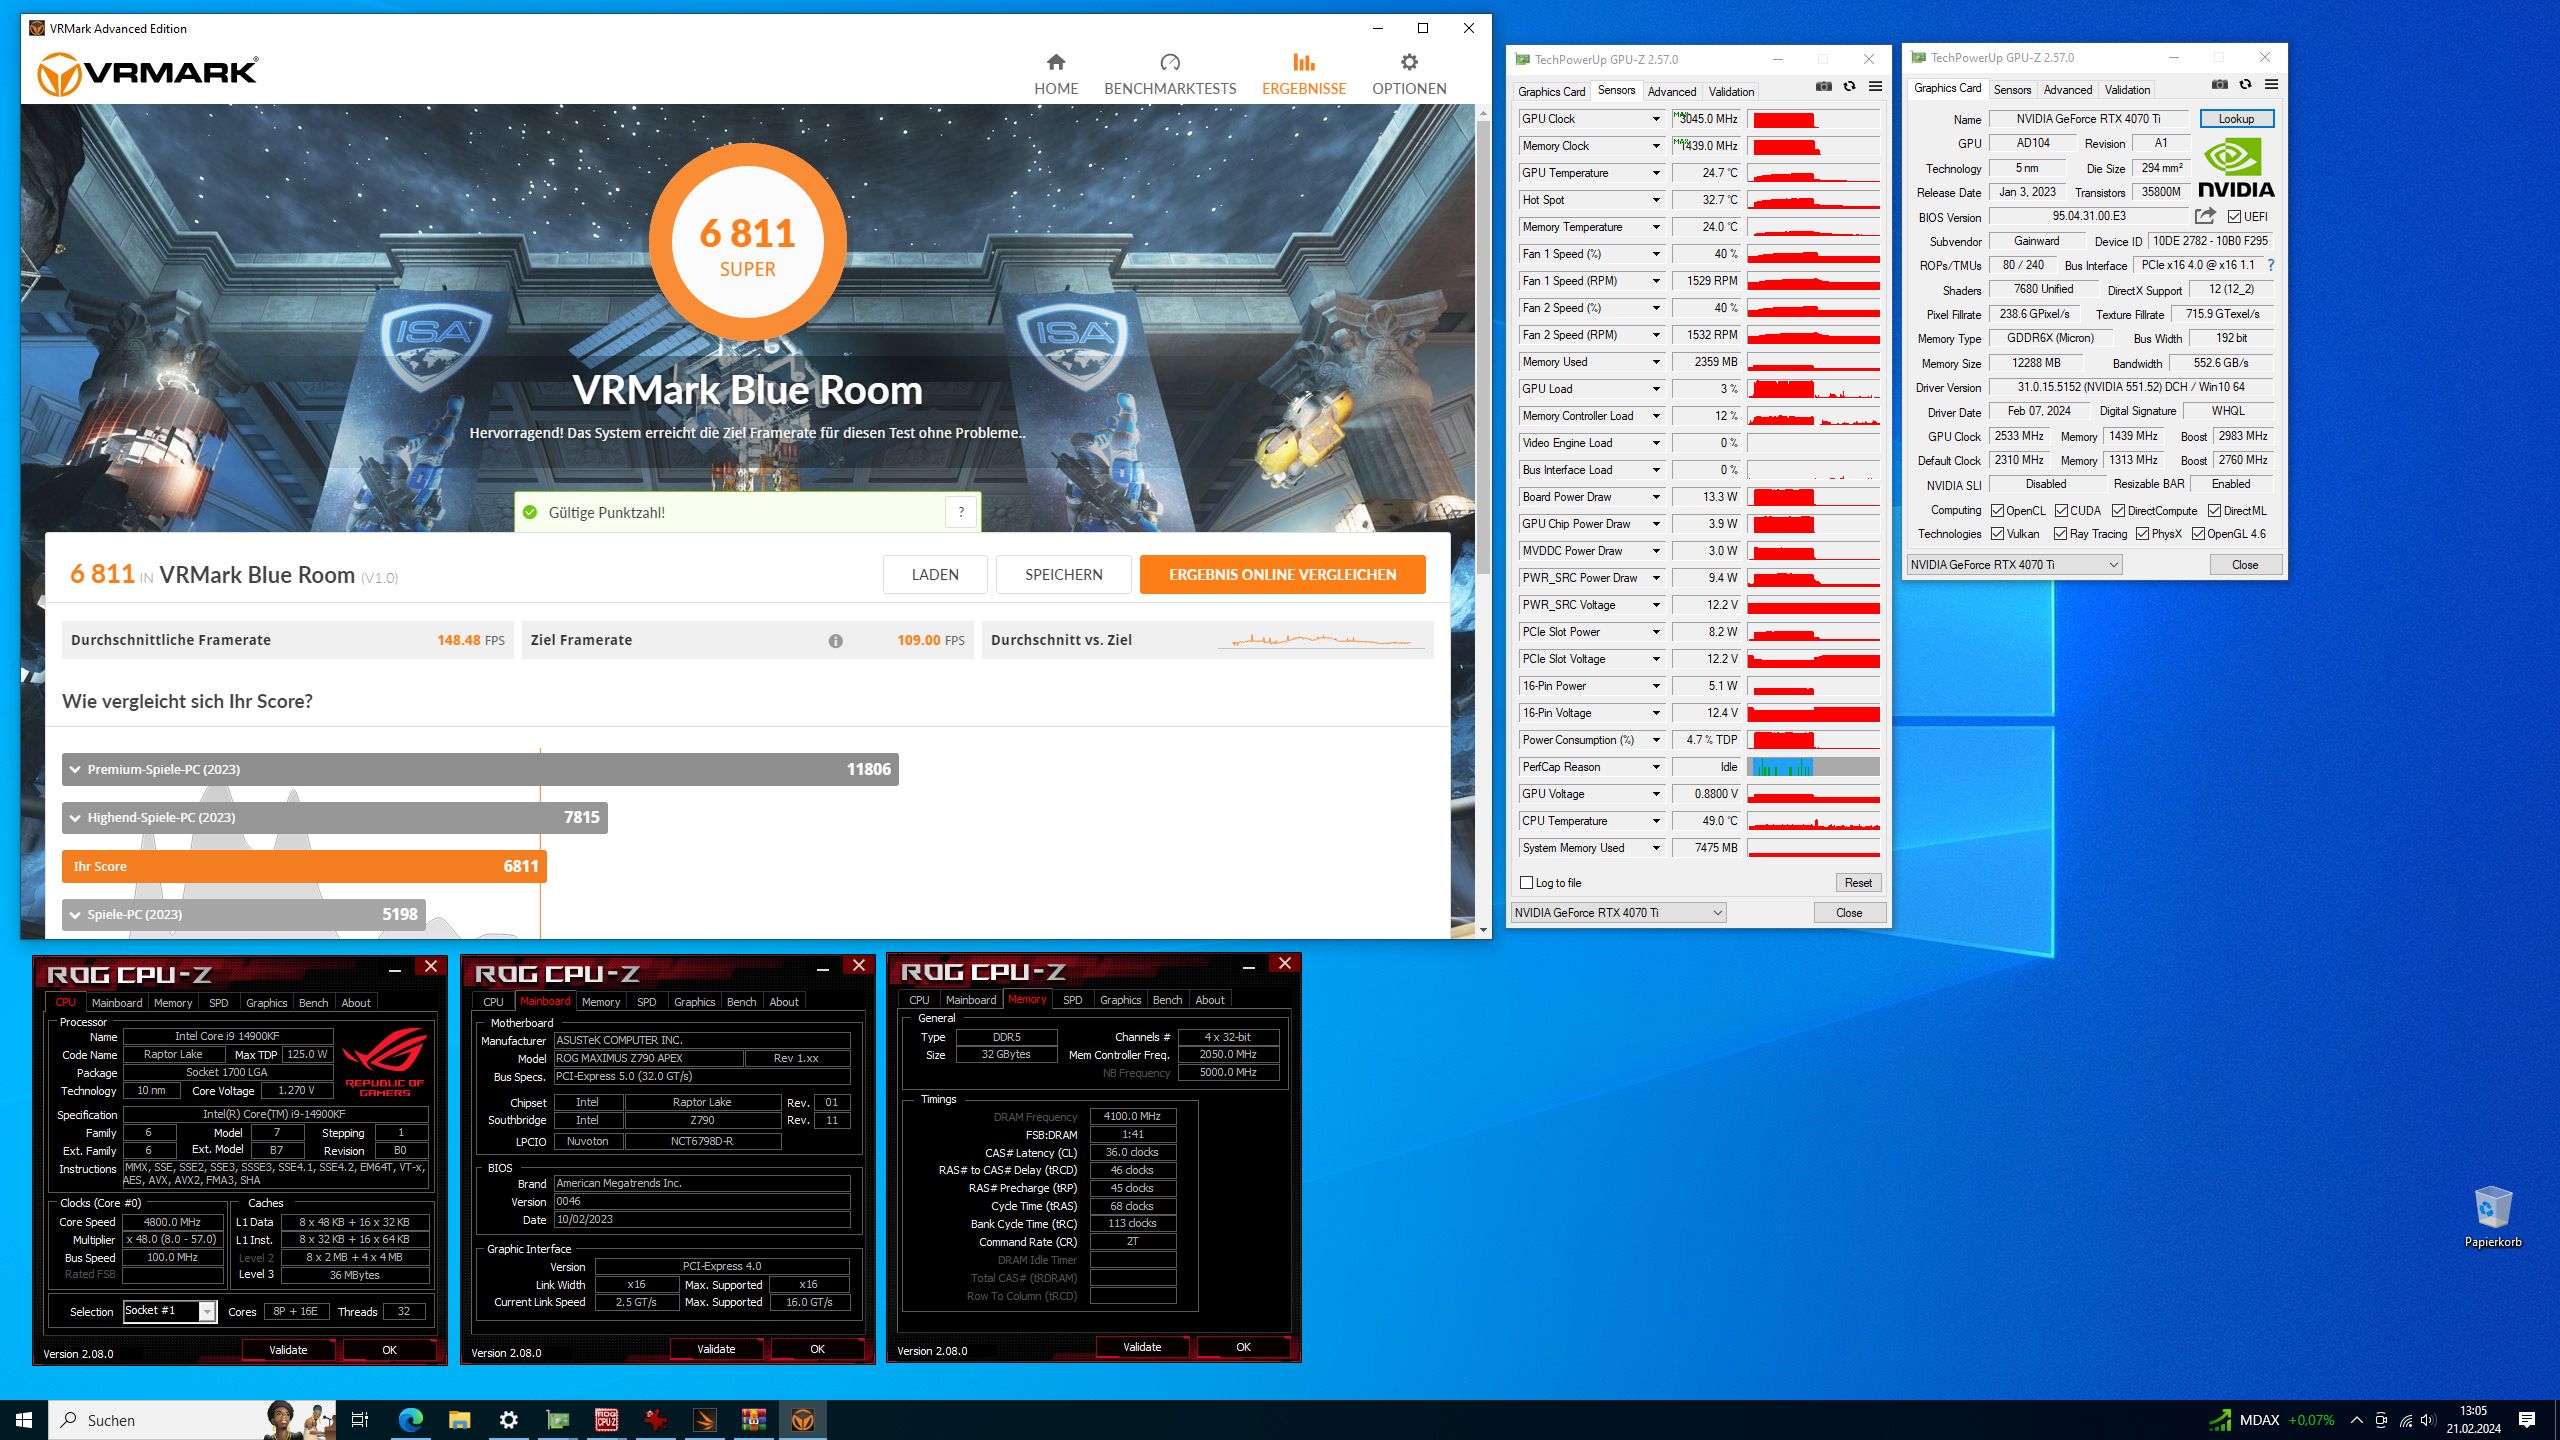
Task: Click the GPU Clock sensor graph
Action: click(1814, 119)
